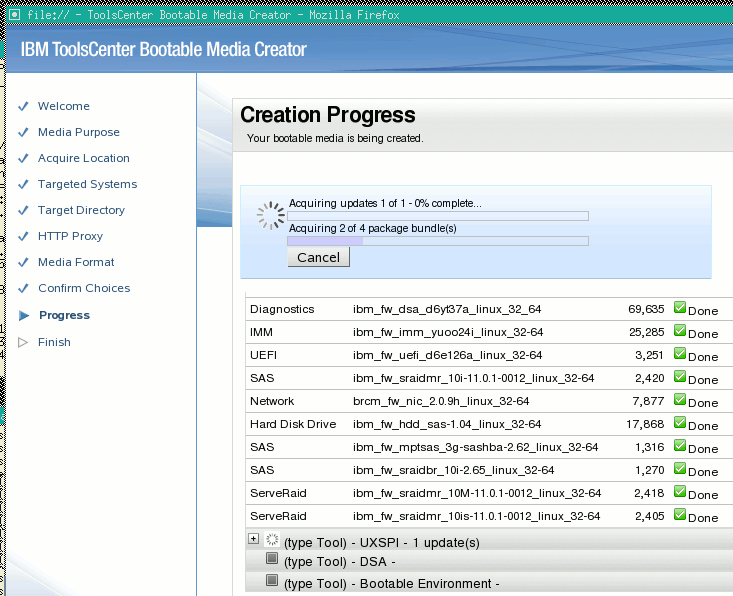The height and width of the screenshot is (596, 733).
Task: Click the (type Tool) - UXSPI - 1 update(s) label
Action: pos(381,543)
